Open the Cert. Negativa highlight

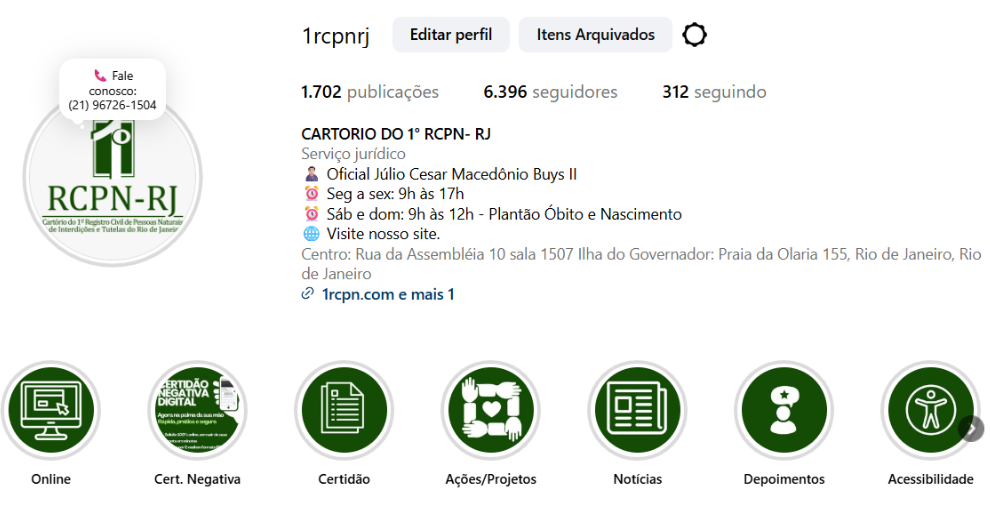[198, 410]
